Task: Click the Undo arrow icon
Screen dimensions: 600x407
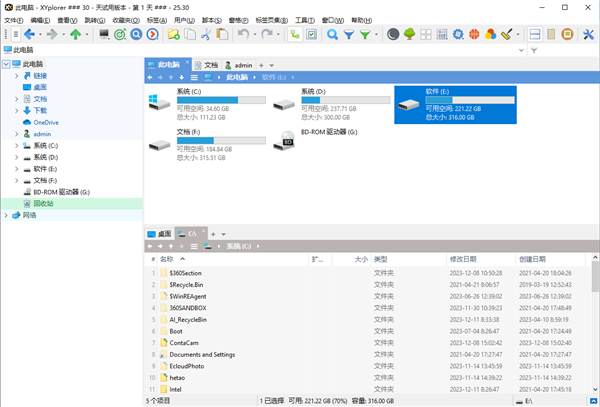Action: tap(243, 34)
